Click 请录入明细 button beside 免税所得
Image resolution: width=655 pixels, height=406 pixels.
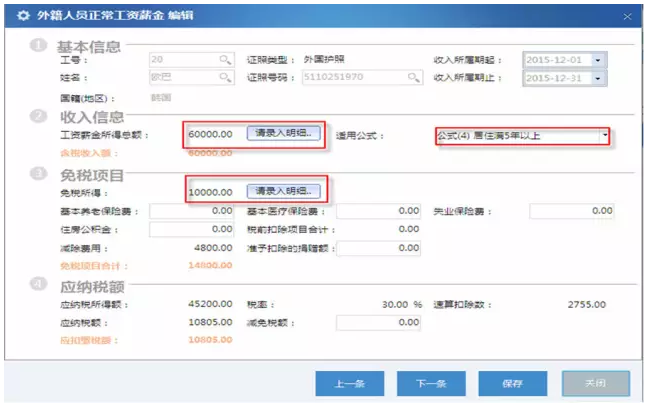[284, 191]
